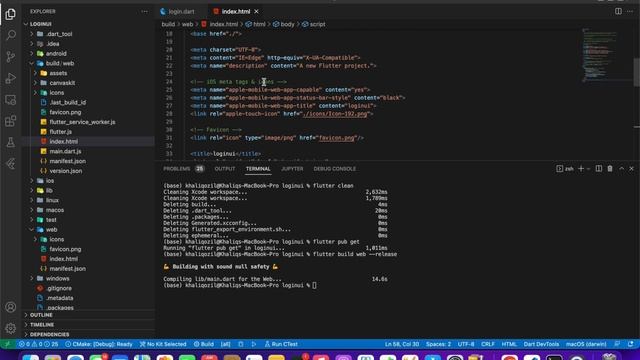
Task: Open notifications bell in status bar
Action: 631,344
